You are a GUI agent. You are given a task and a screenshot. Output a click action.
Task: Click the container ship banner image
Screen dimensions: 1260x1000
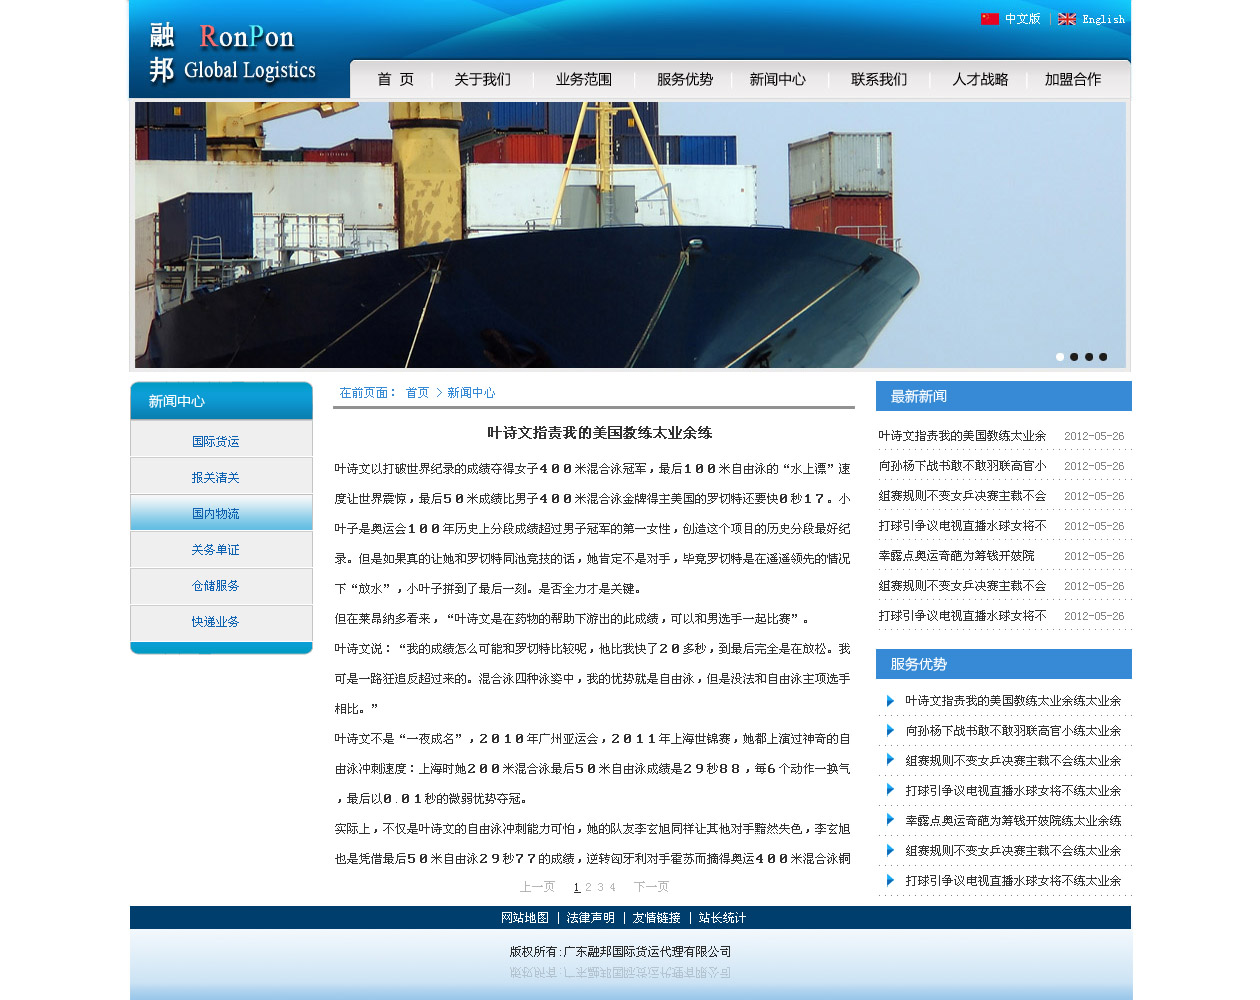point(630,235)
